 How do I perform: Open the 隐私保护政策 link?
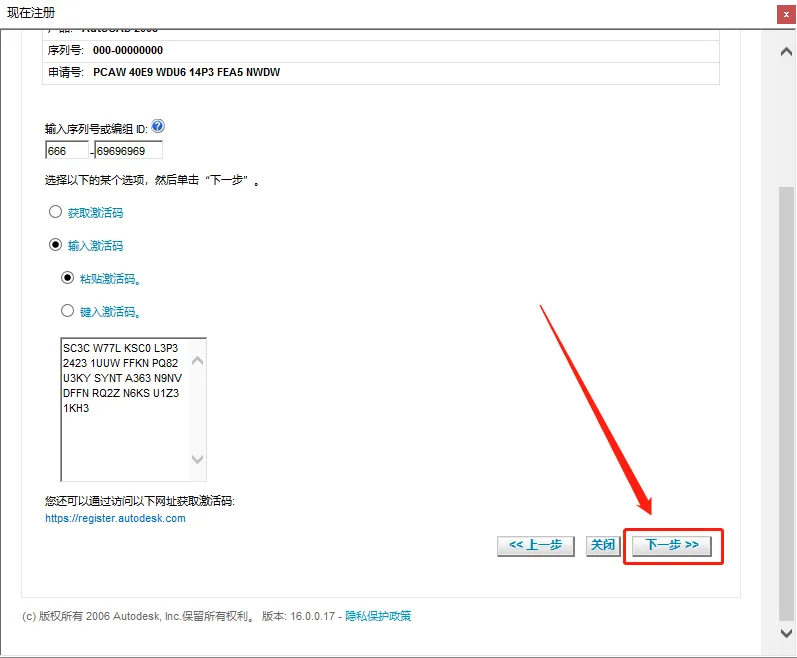tap(378, 616)
